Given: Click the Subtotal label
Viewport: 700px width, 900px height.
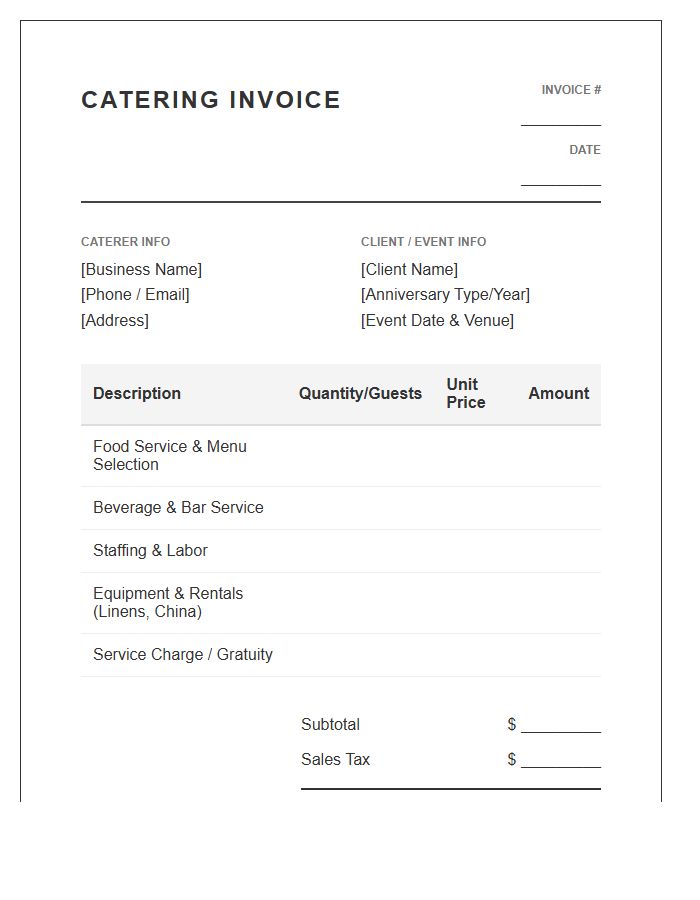Looking at the screenshot, I should click(330, 724).
